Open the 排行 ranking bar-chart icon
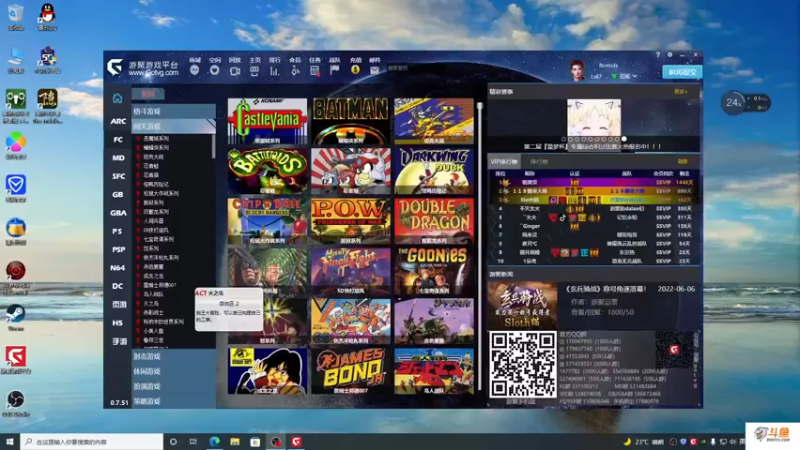 pyautogui.click(x=274, y=71)
